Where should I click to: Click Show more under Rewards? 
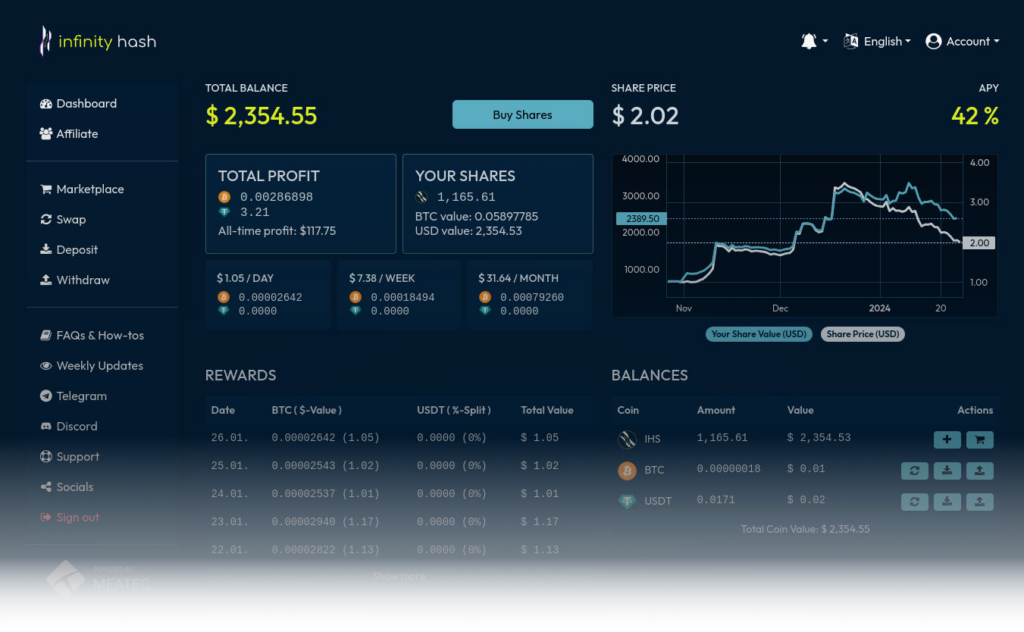pos(401,576)
